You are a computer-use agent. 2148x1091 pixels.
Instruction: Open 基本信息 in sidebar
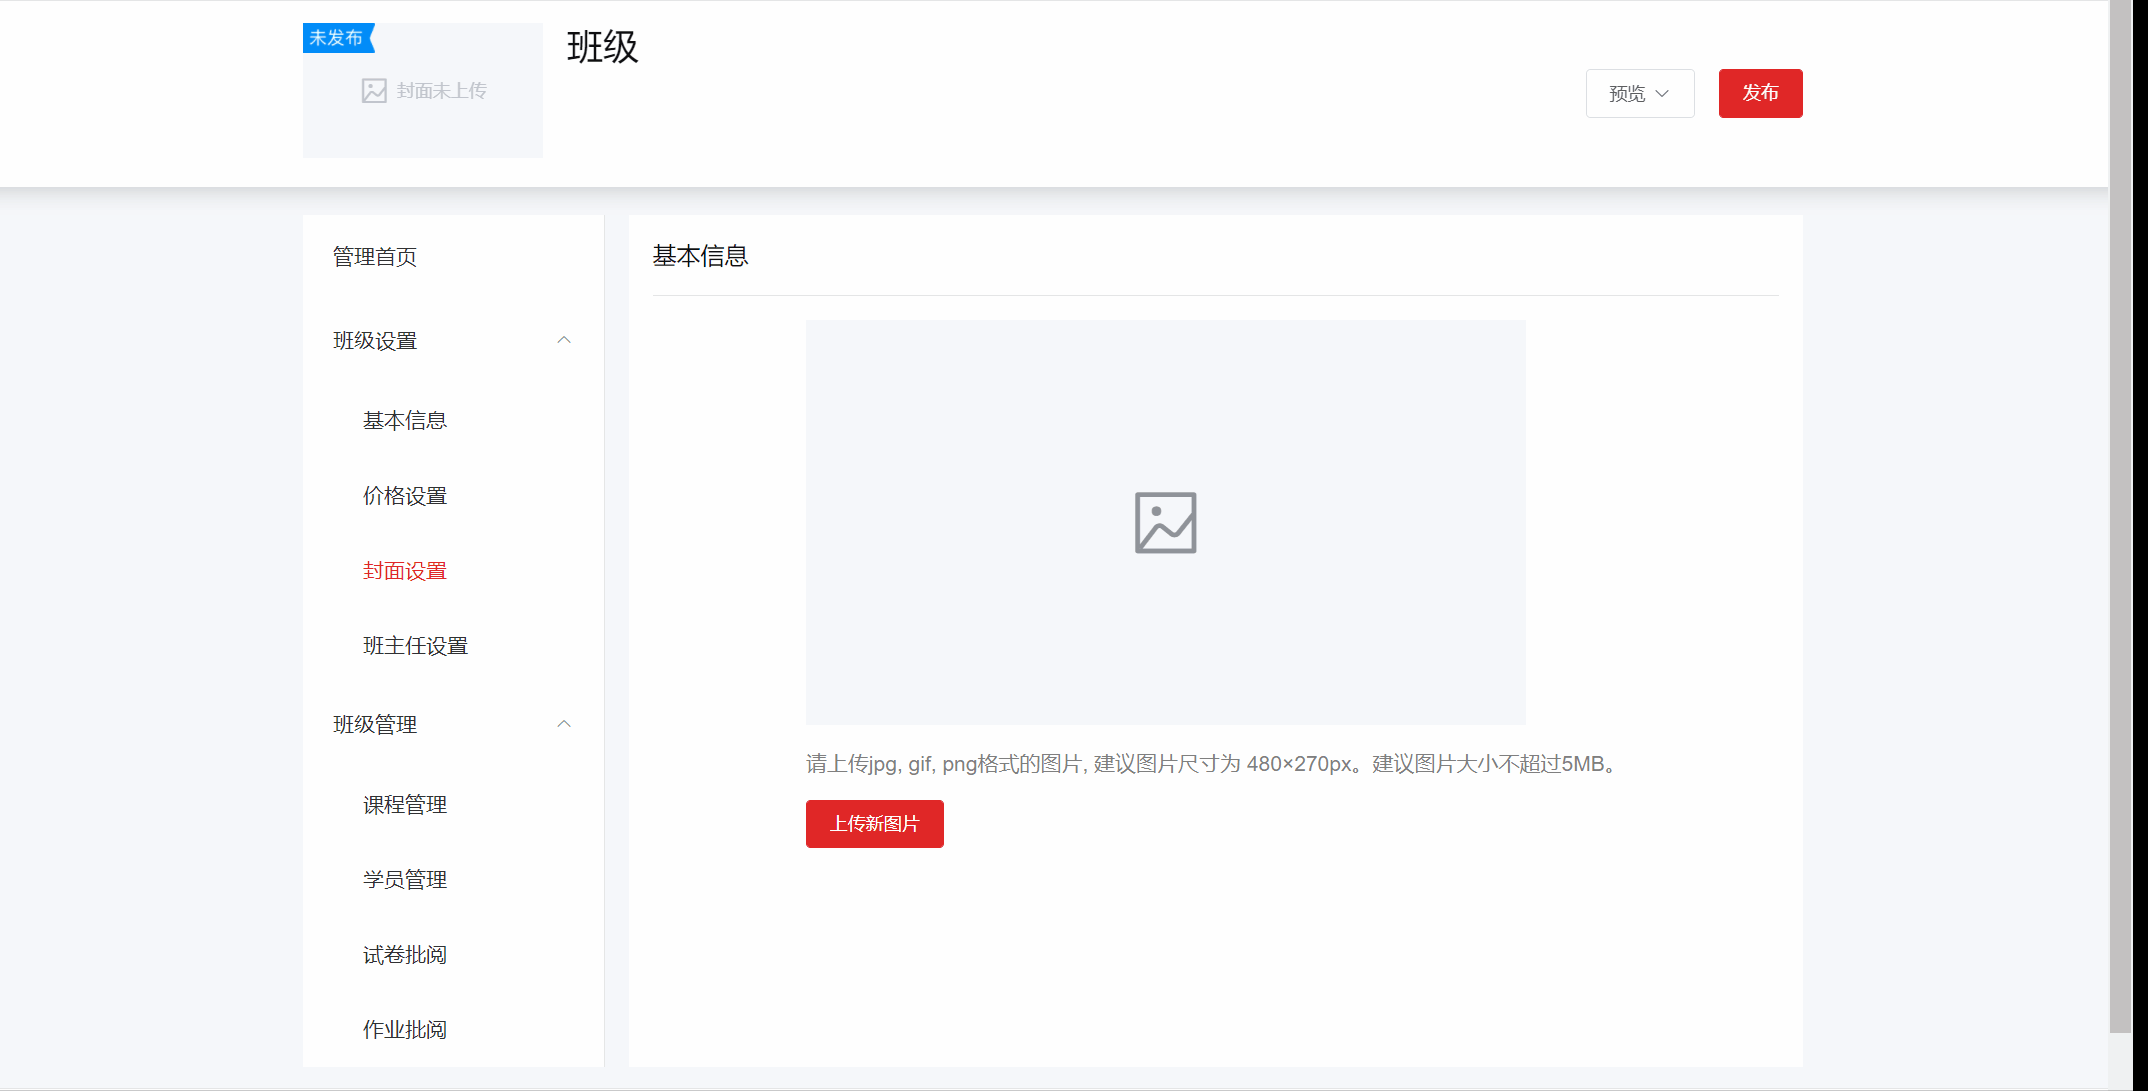pyautogui.click(x=405, y=421)
